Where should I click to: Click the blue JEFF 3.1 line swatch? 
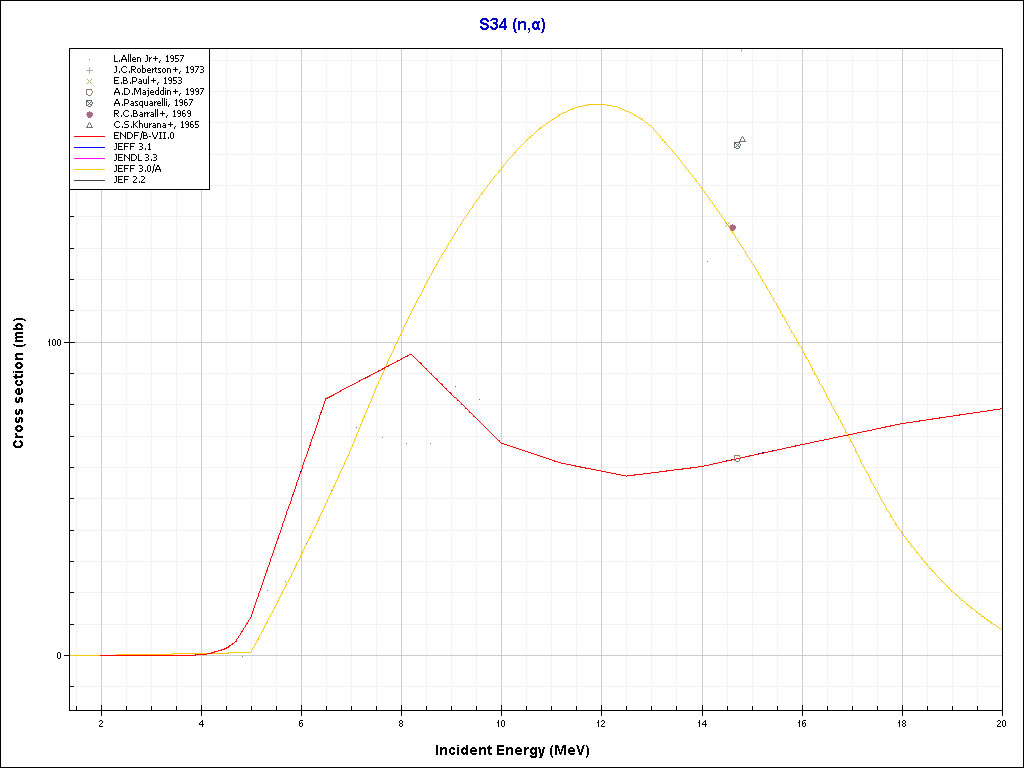[x=89, y=147]
